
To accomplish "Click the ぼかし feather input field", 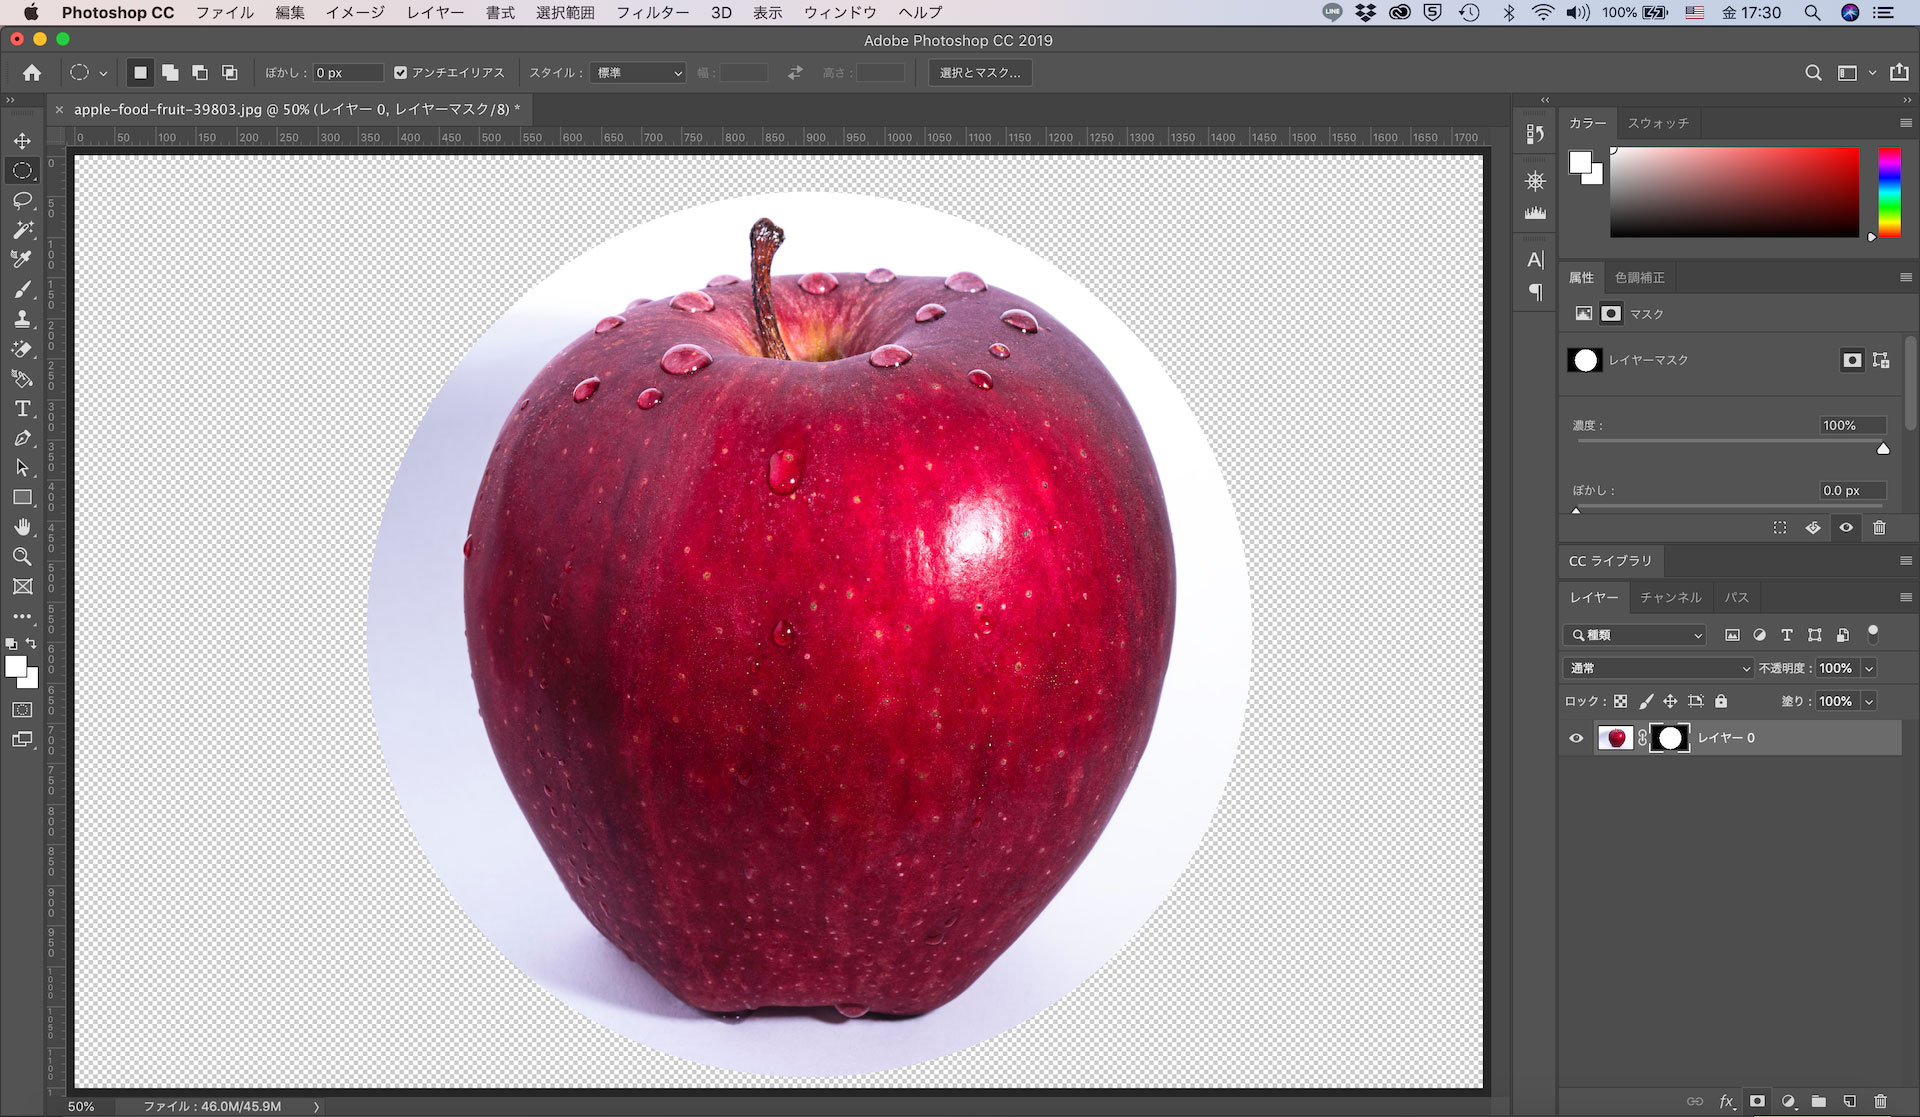I will click(x=1852, y=490).
